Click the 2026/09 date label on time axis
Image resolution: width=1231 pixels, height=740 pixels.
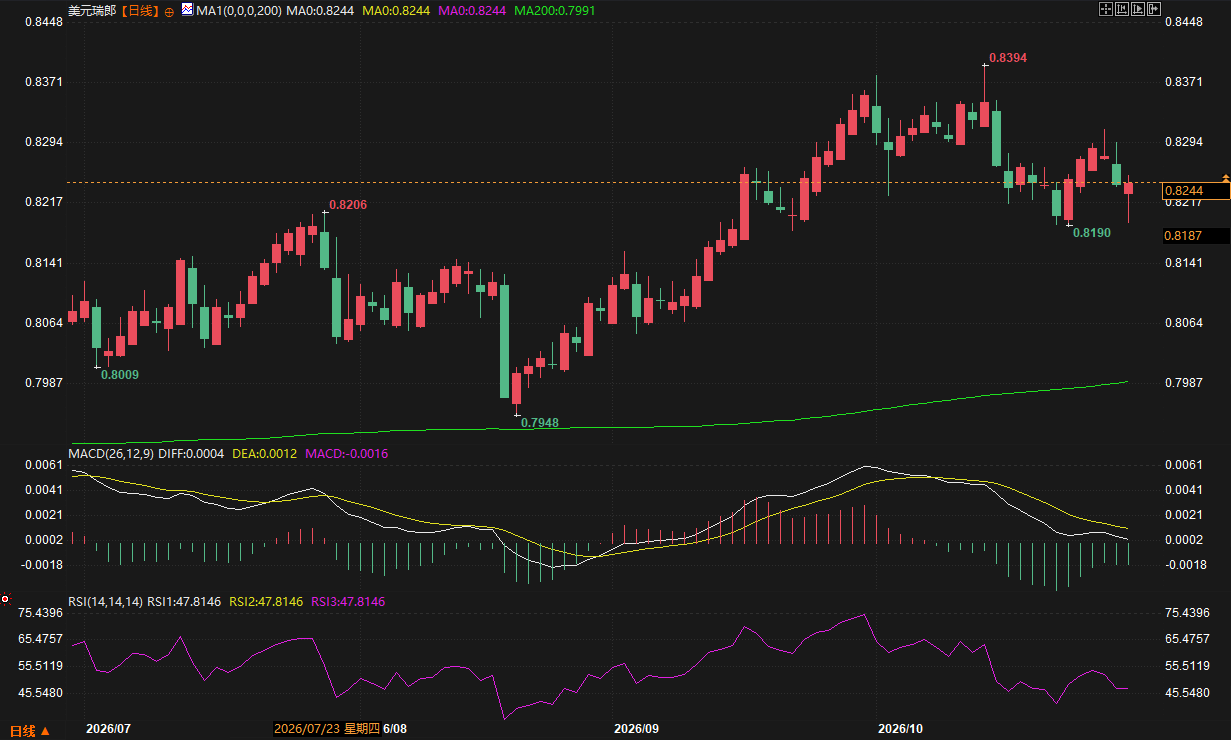(x=636, y=729)
